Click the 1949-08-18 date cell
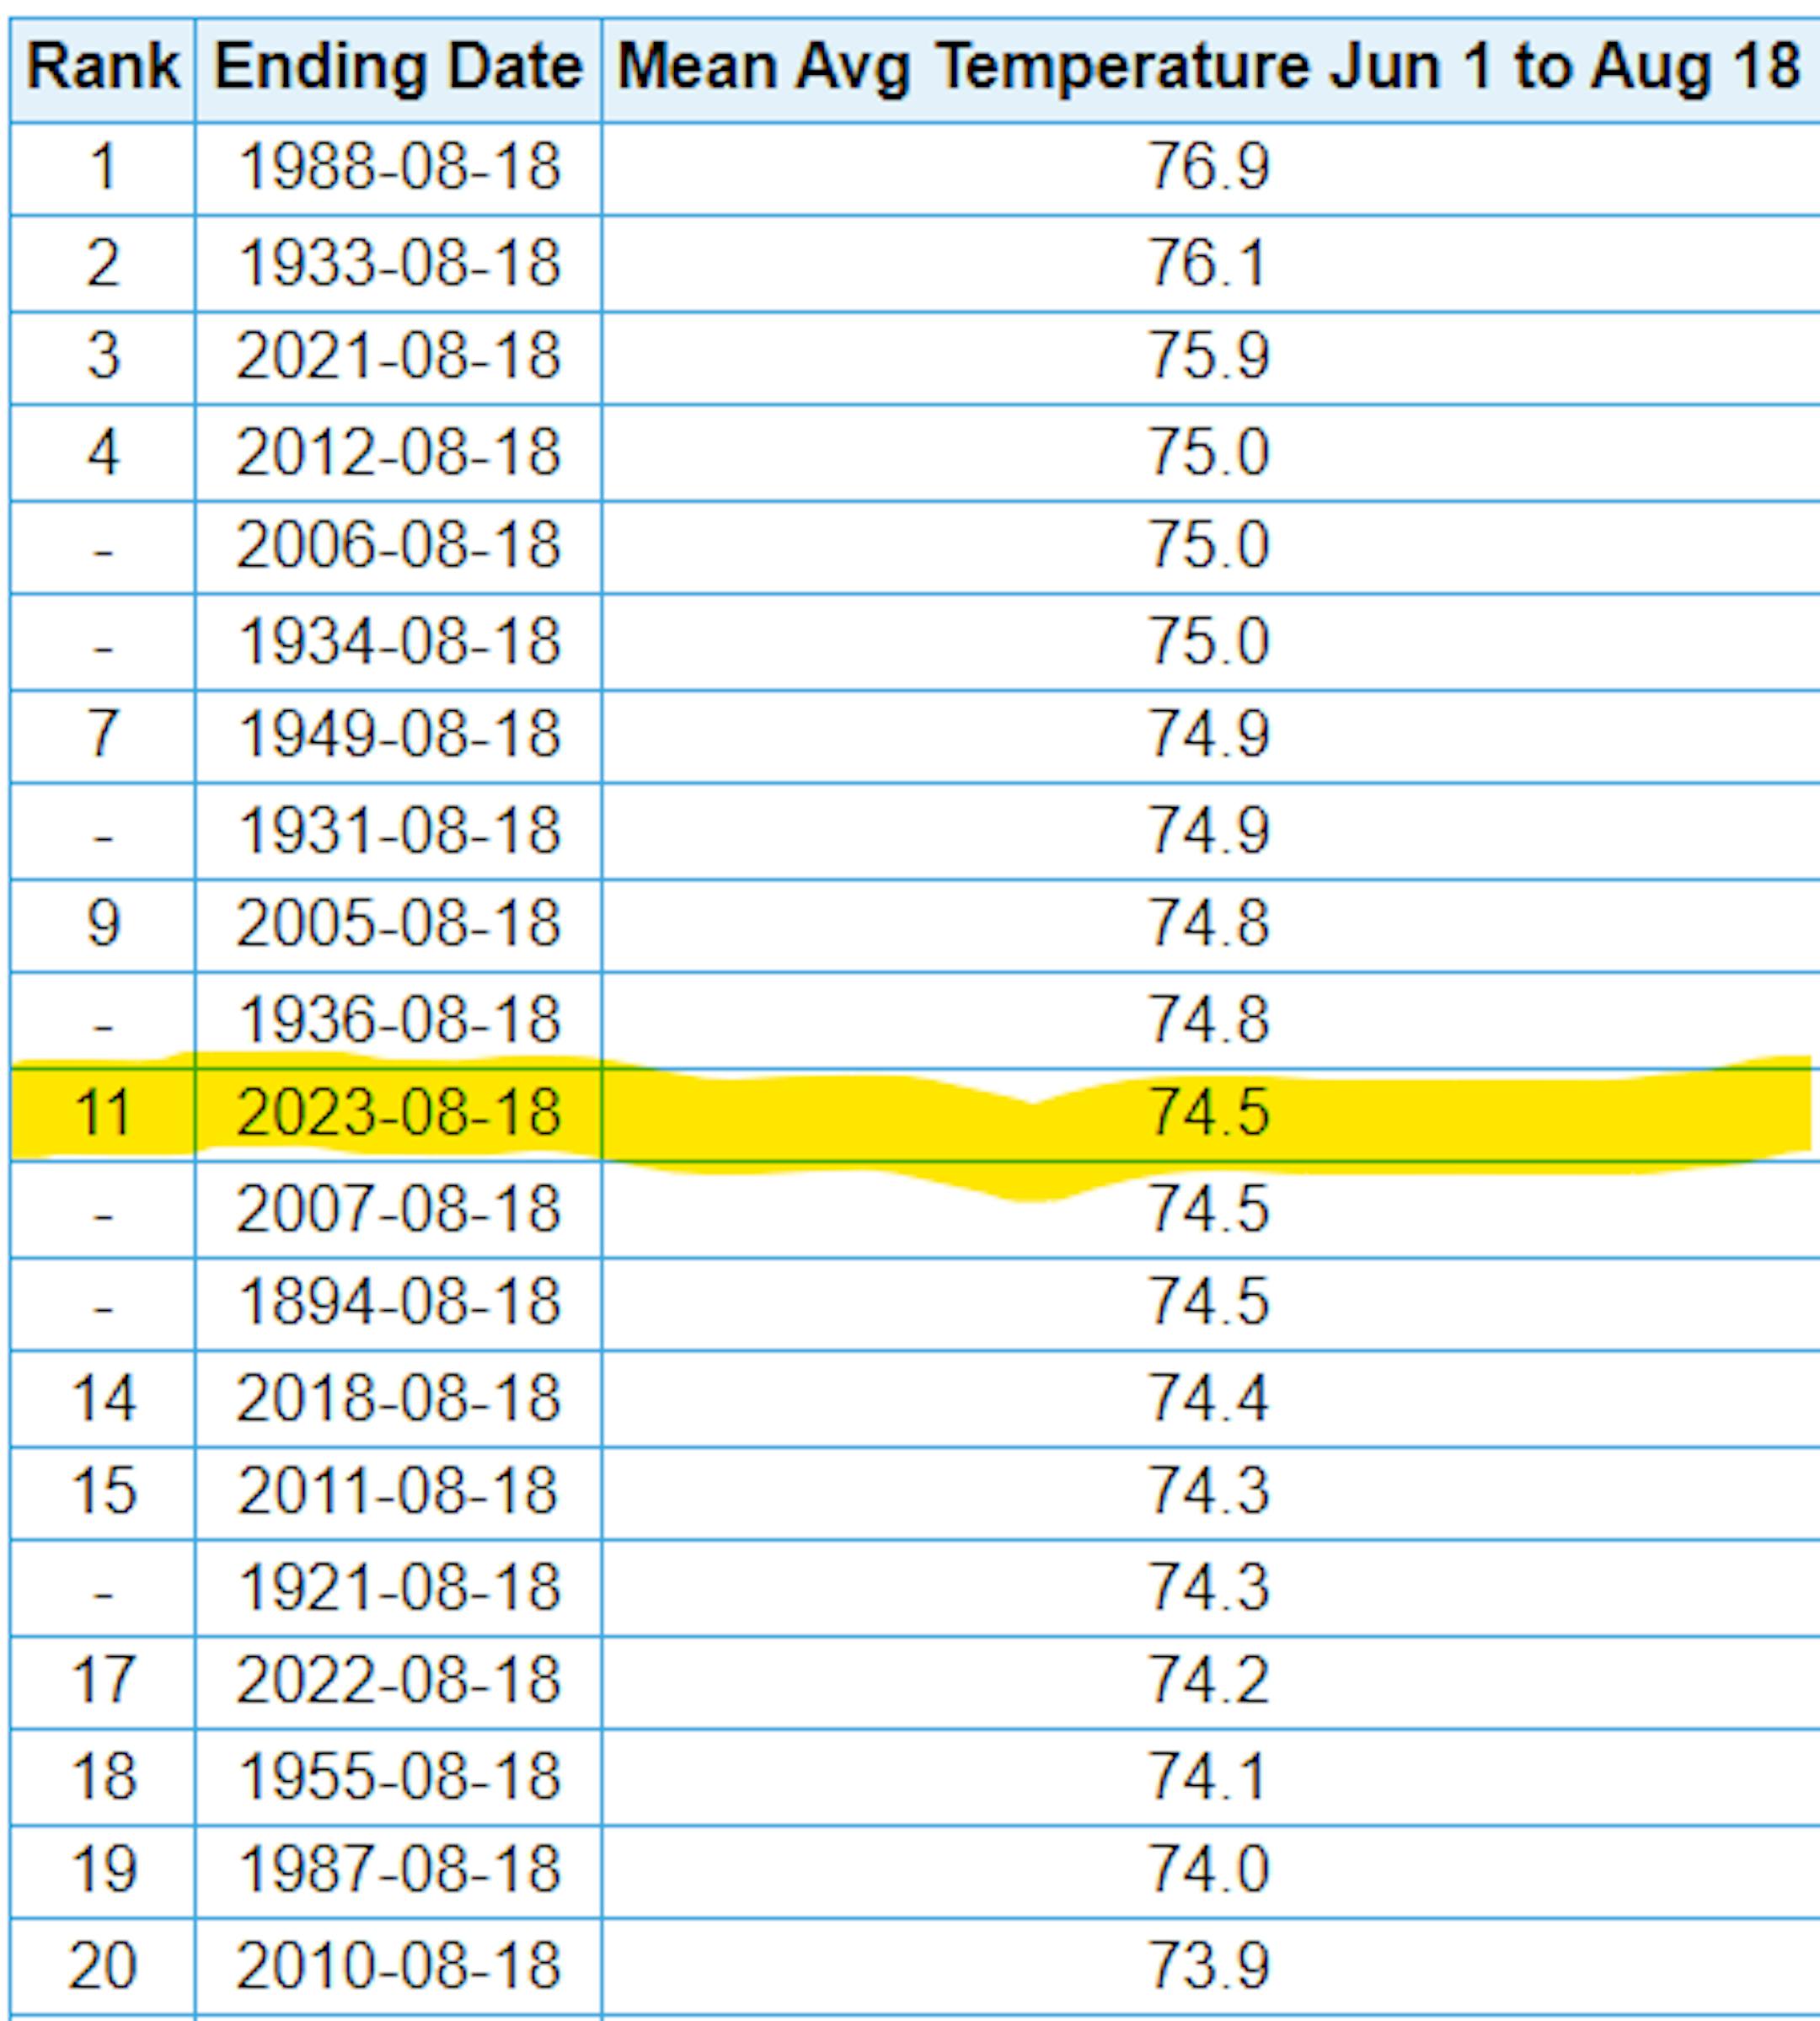This screenshot has width=1820, height=2021. pos(398,734)
